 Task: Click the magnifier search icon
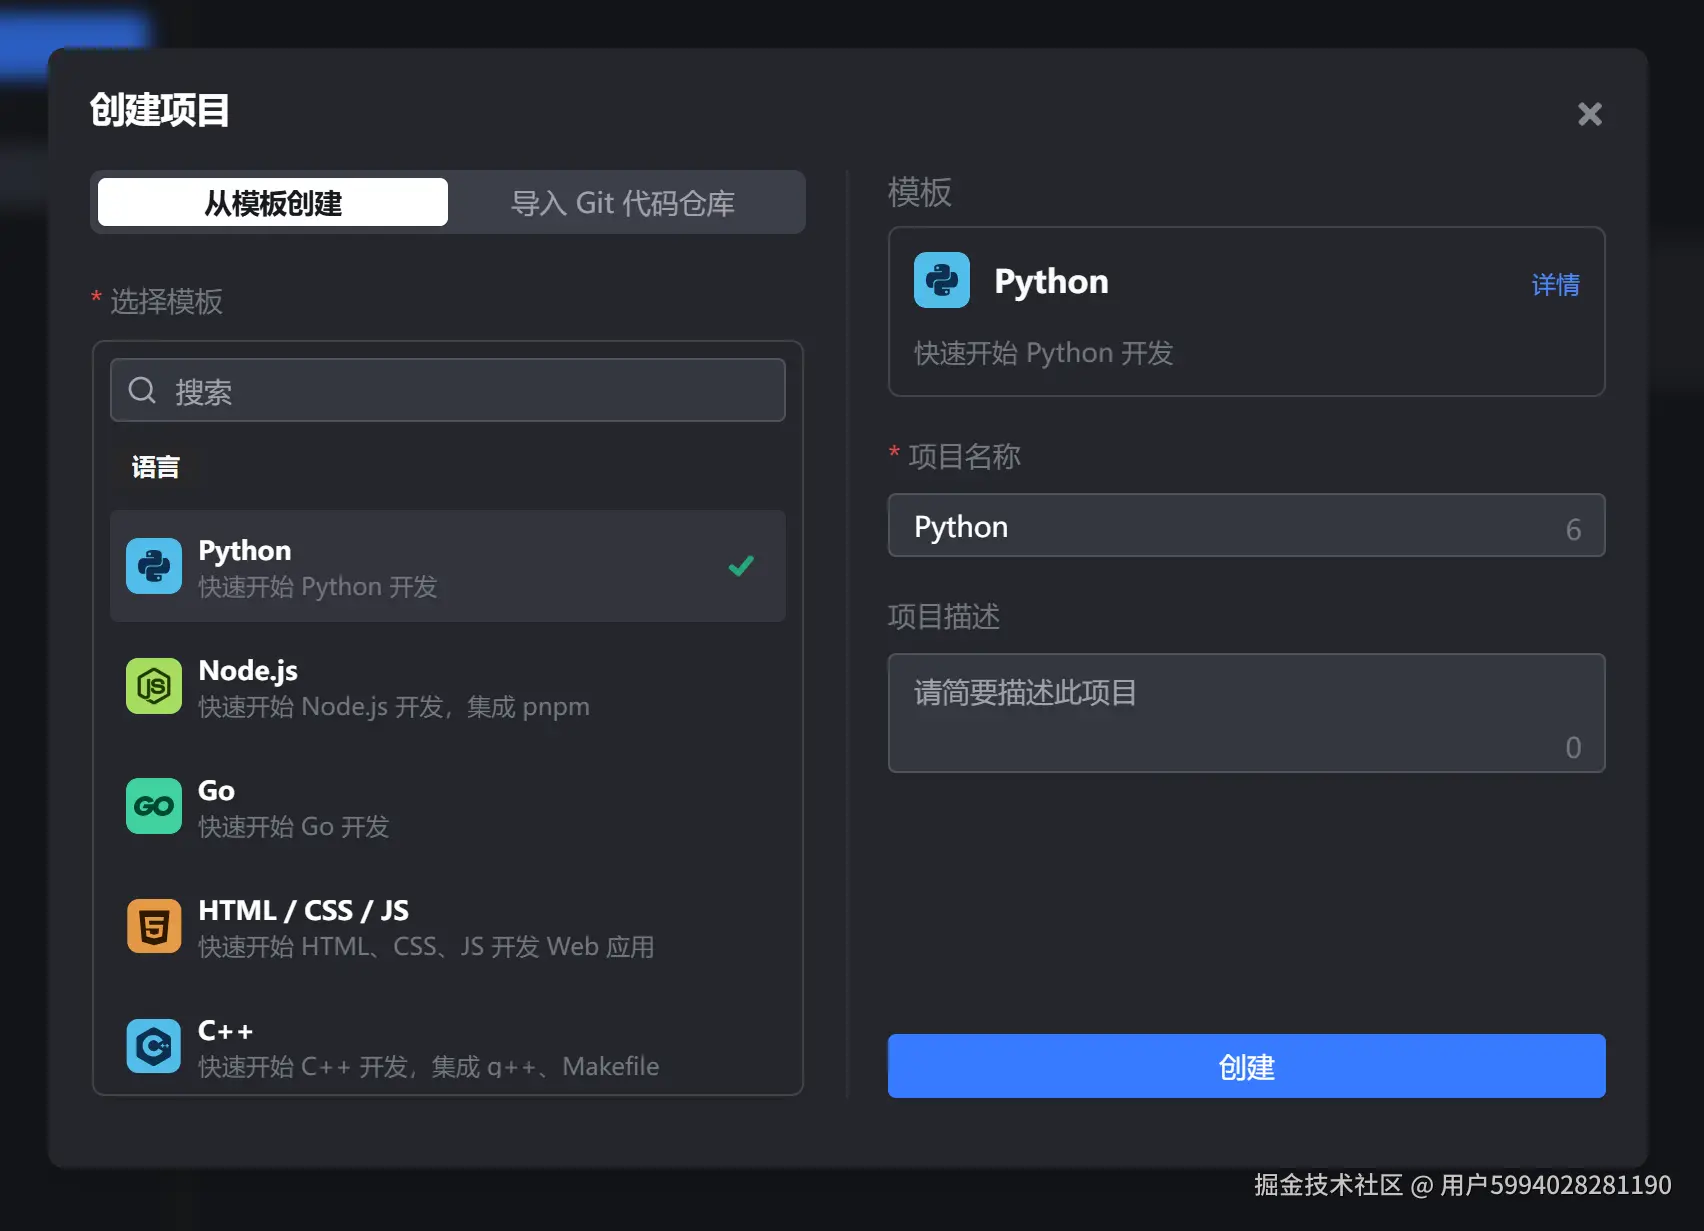pos(143,390)
